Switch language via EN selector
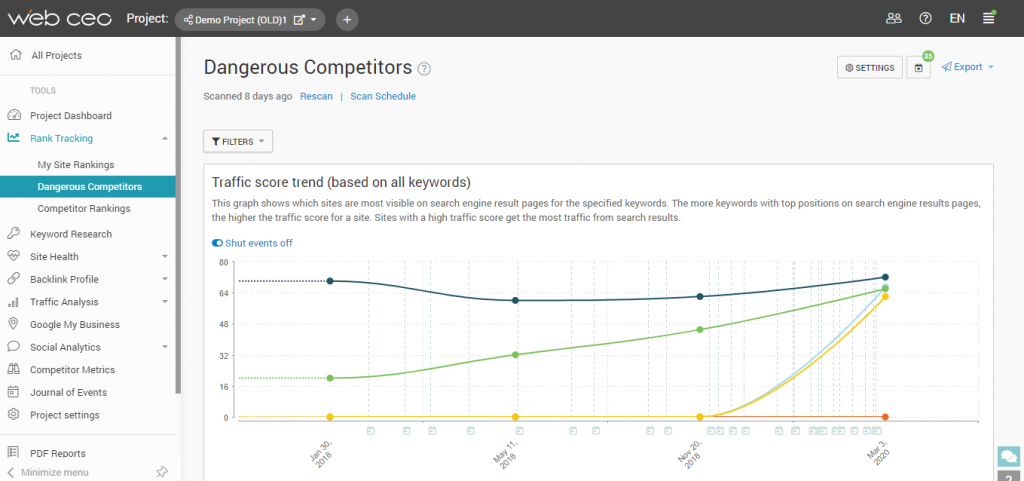The height and width of the screenshot is (481, 1024). click(957, 18)
